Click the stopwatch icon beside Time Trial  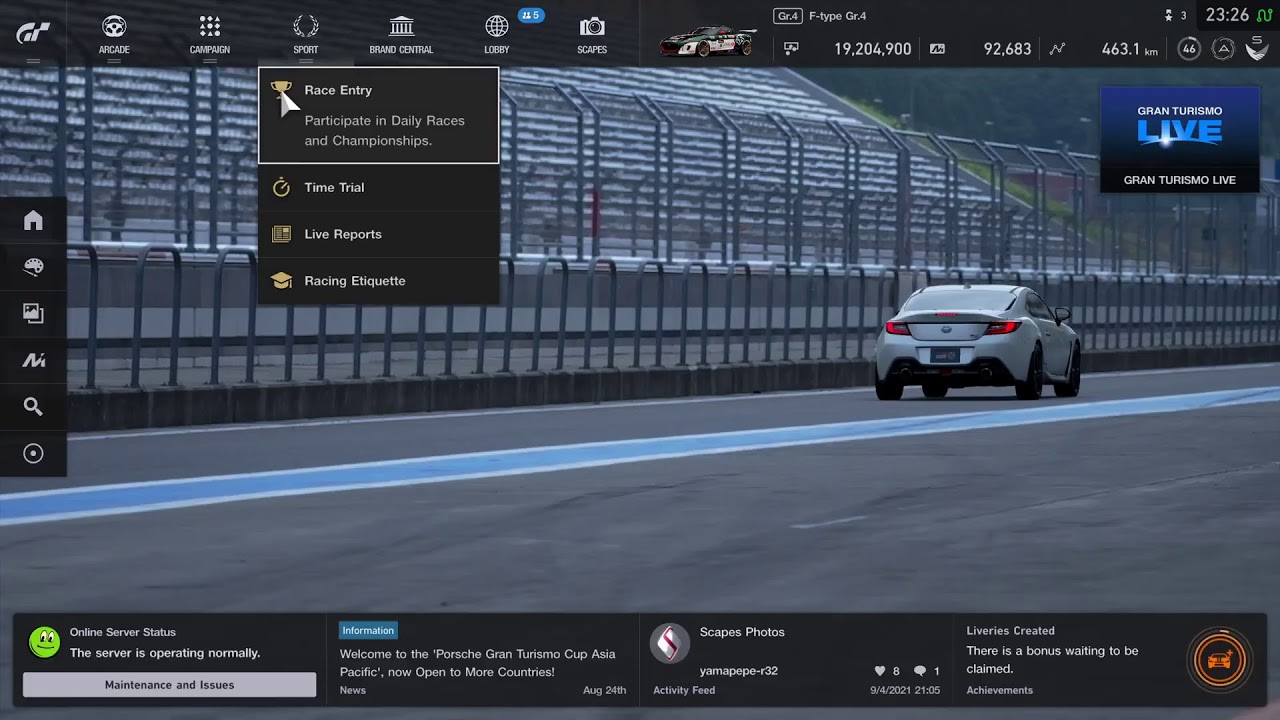pos(281,187)
